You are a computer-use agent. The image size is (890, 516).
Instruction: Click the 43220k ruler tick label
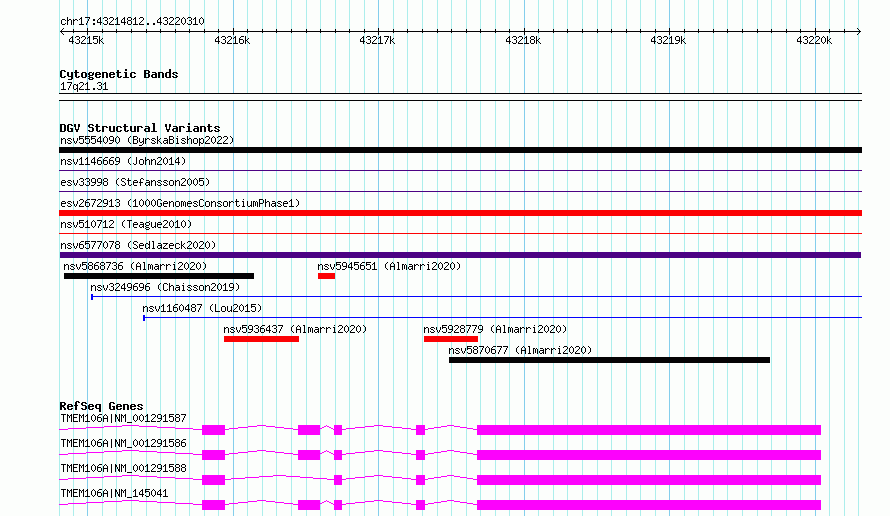815,40
